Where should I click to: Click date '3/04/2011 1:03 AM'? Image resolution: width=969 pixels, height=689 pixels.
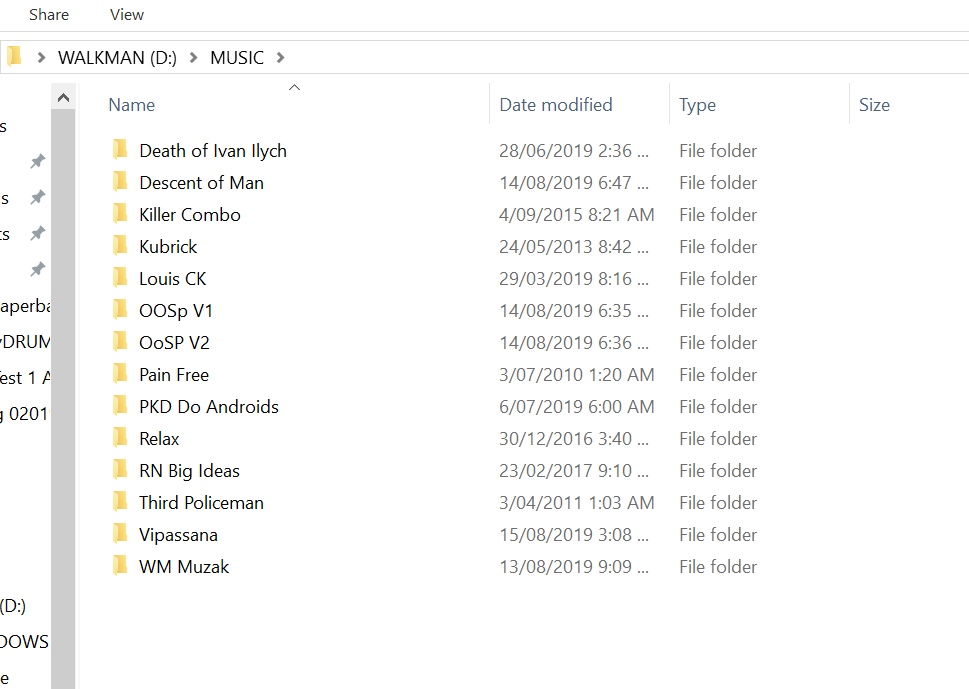577,503
